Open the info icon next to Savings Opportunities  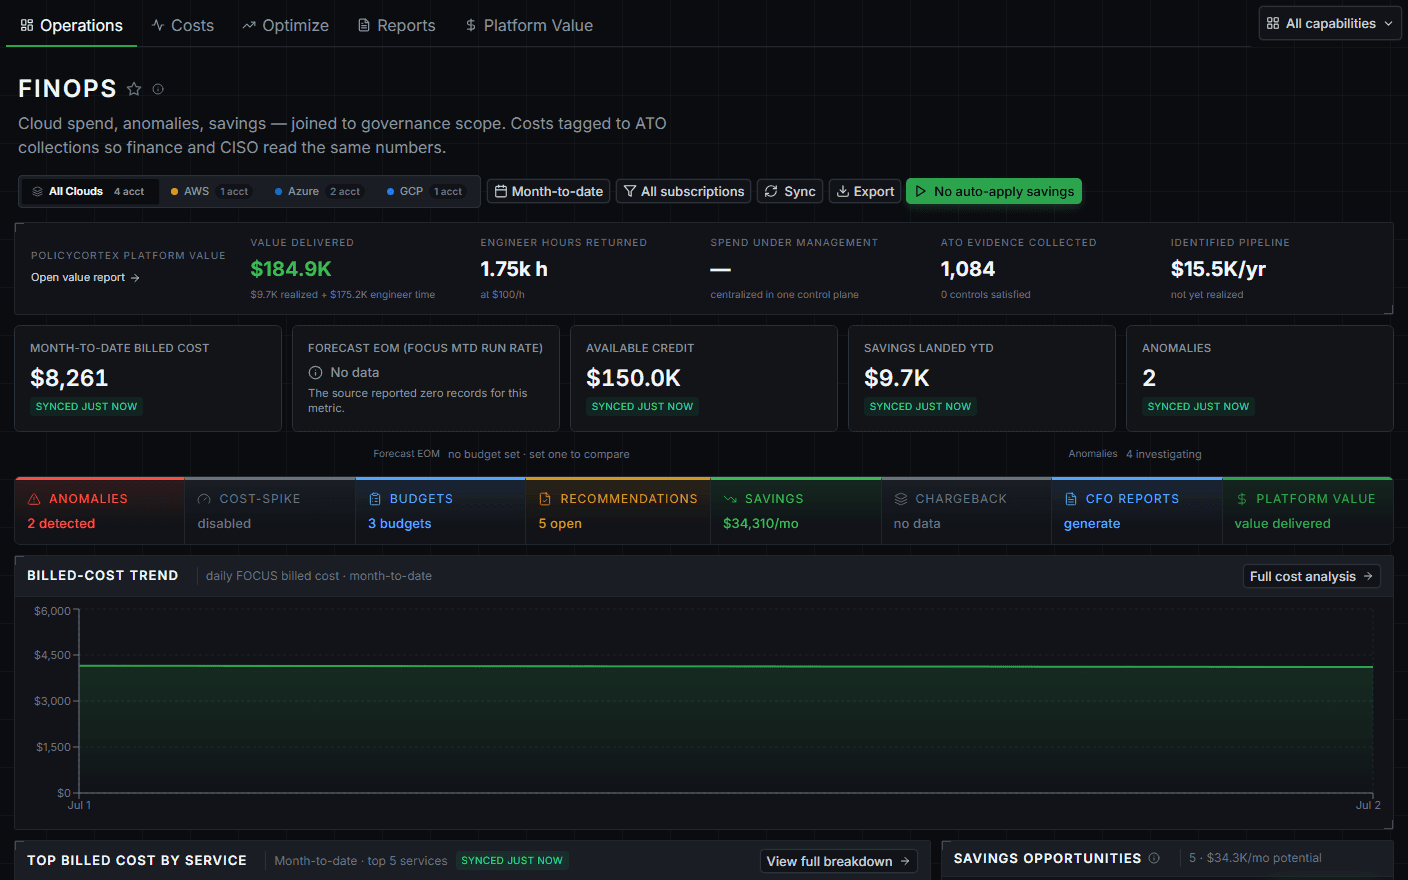point(1154,858)
